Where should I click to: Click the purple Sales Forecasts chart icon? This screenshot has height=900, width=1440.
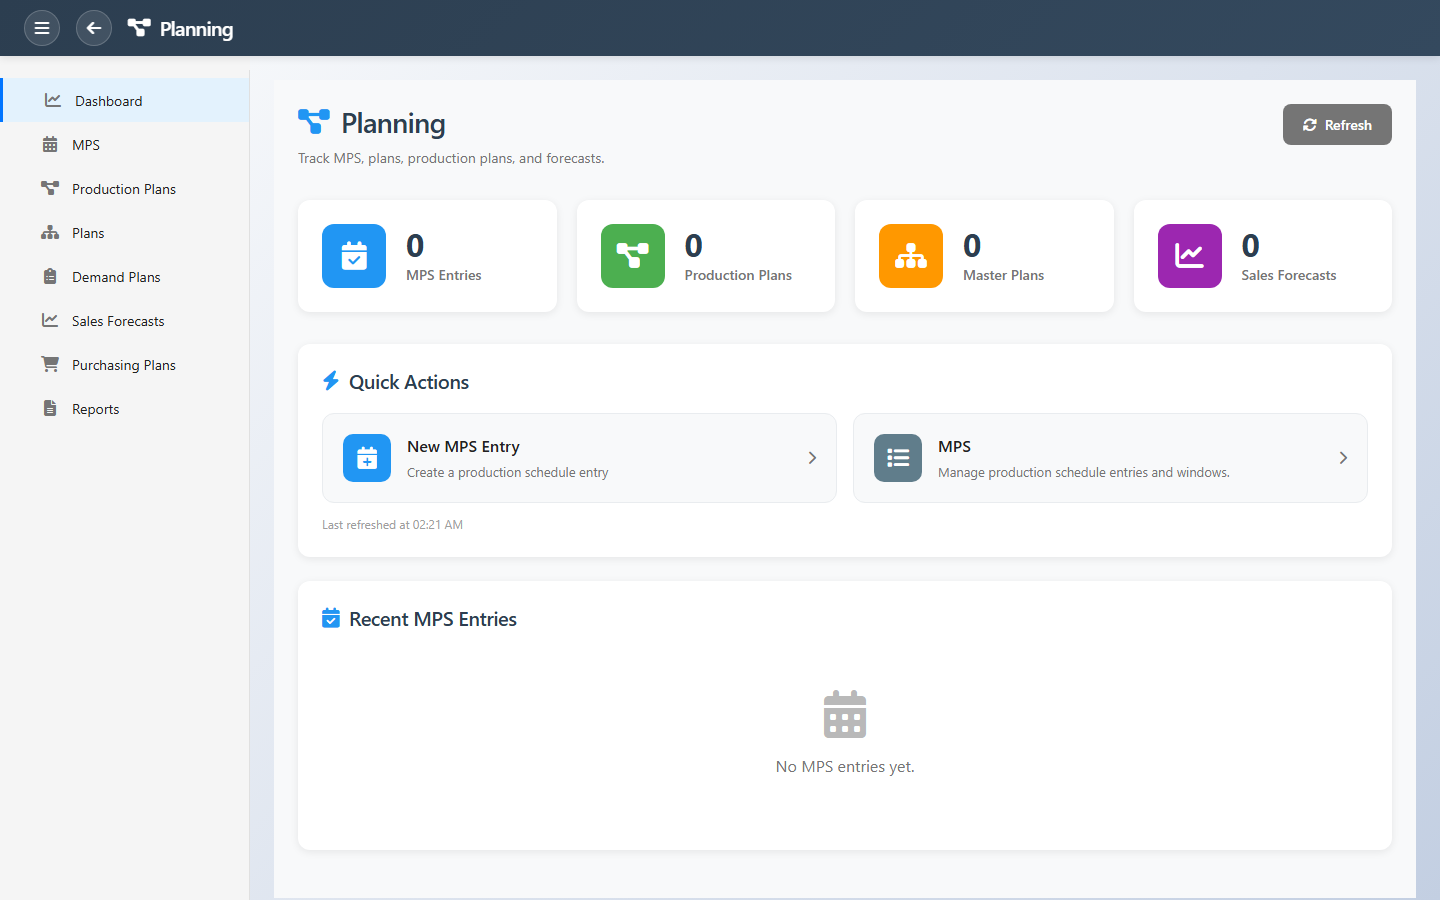coord(1189,256)
